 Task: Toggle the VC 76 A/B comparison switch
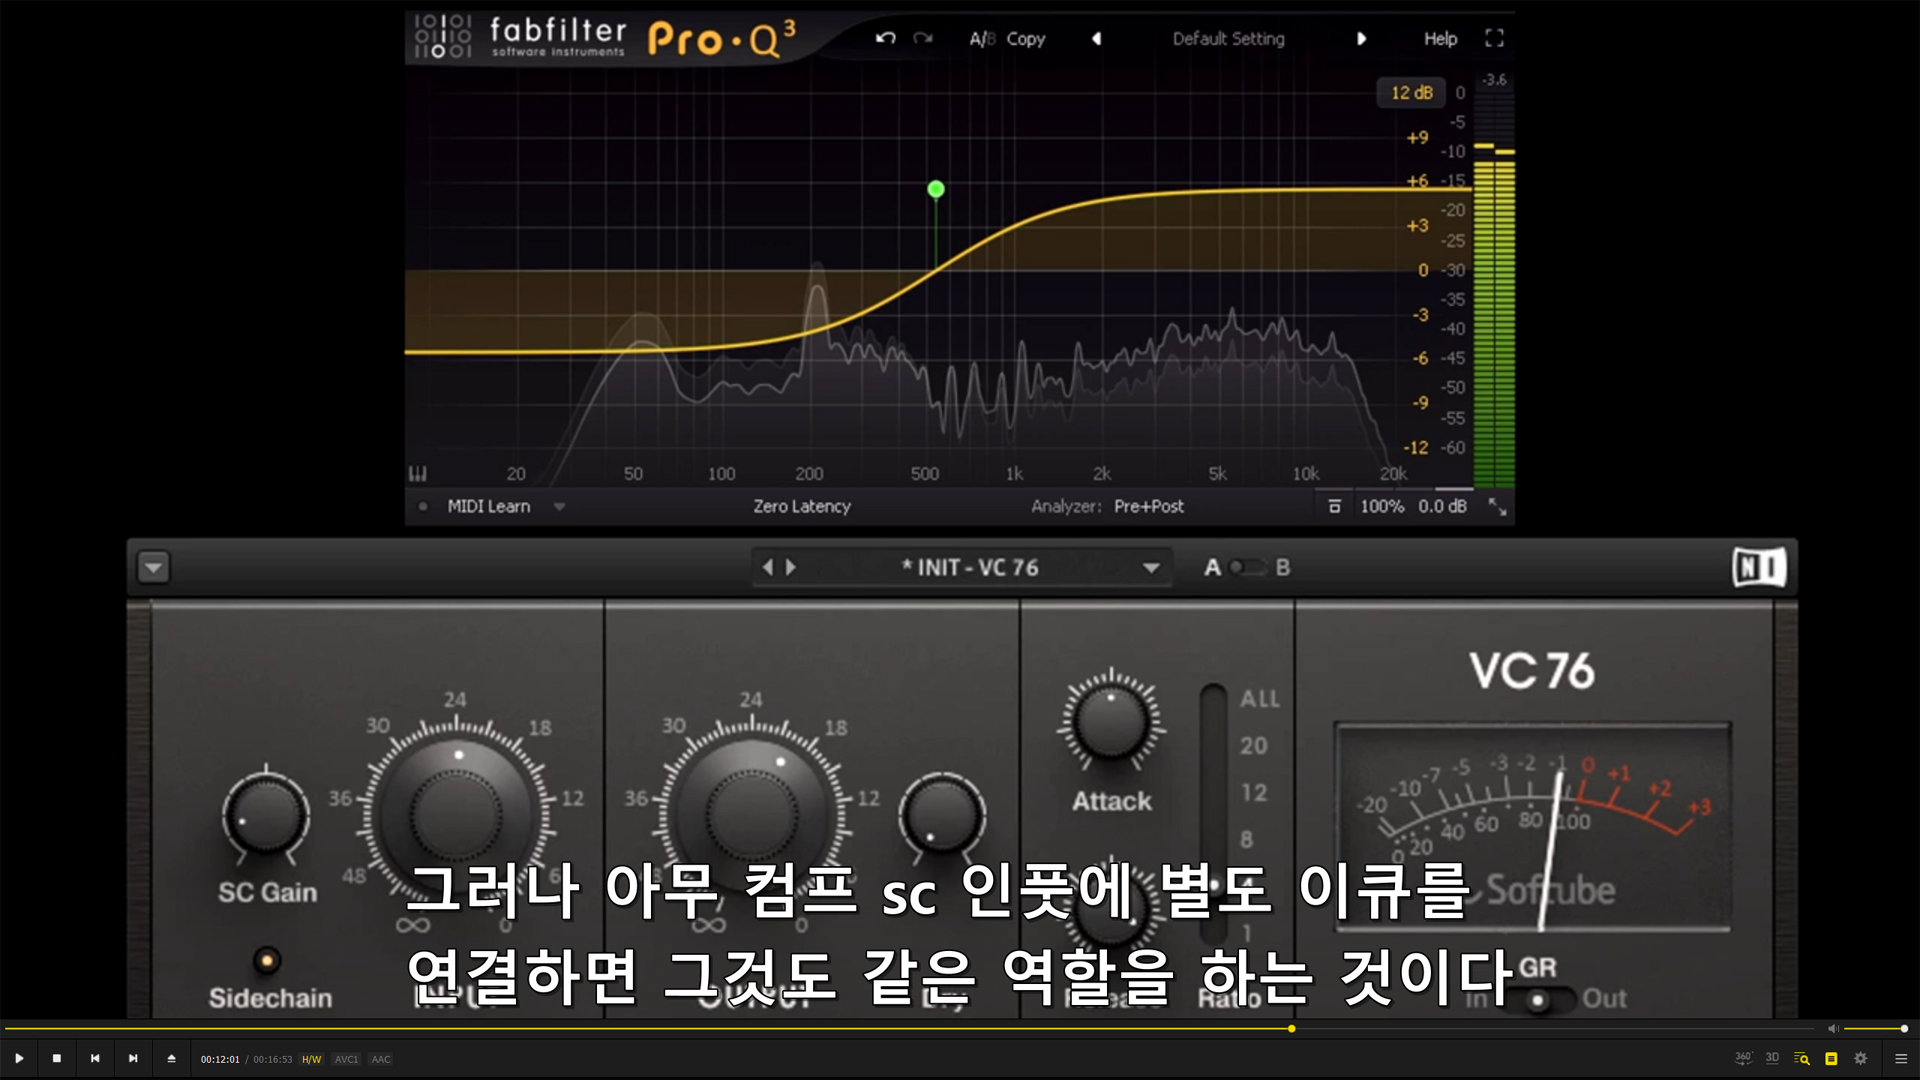pos(1247,567)
